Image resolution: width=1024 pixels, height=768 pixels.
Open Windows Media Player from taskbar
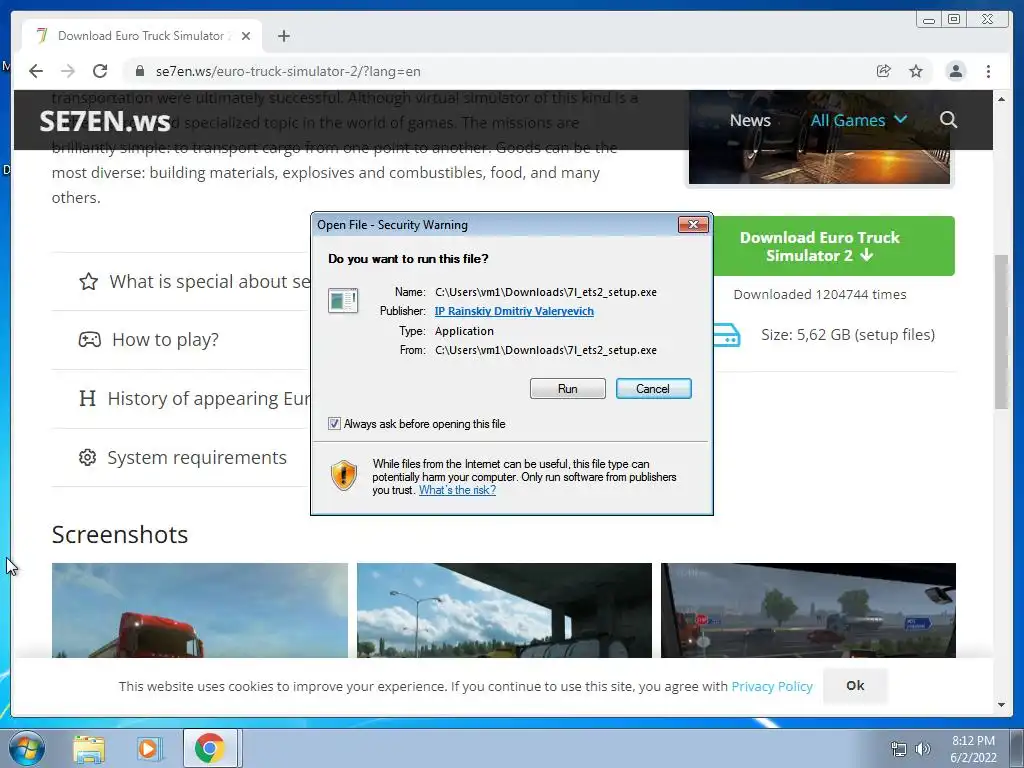pyautogui.click(x=150, y=748)
